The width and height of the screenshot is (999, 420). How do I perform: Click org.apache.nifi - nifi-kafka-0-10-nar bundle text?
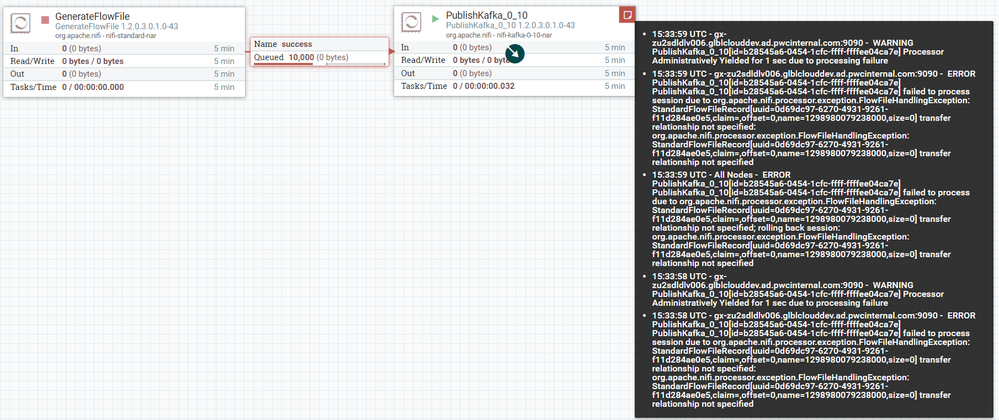tap(500, 35)
